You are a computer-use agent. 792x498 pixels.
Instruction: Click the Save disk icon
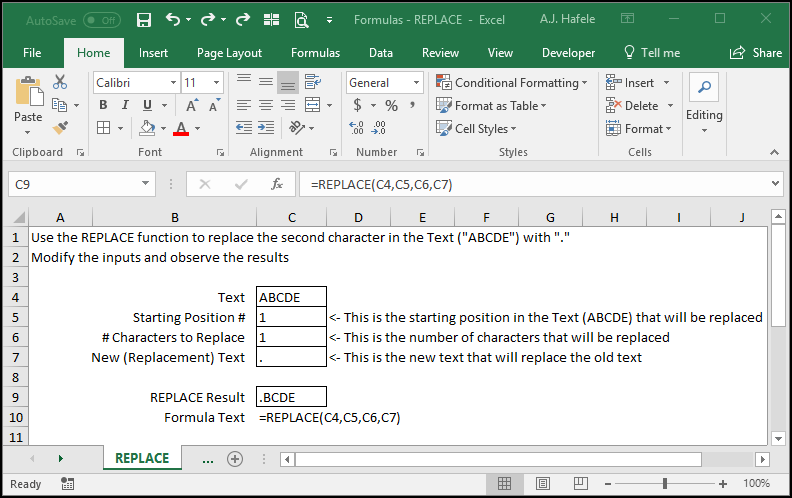144,20
